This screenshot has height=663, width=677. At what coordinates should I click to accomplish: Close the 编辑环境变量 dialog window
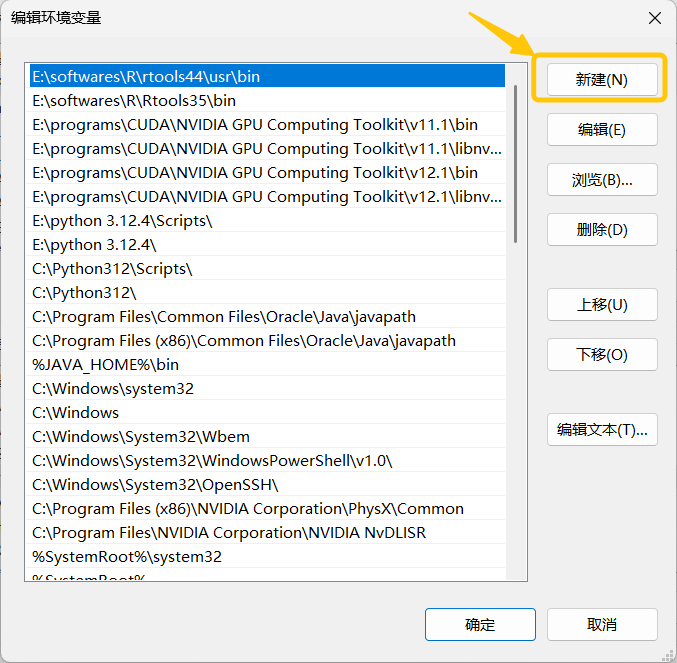(x=655, y=18)
